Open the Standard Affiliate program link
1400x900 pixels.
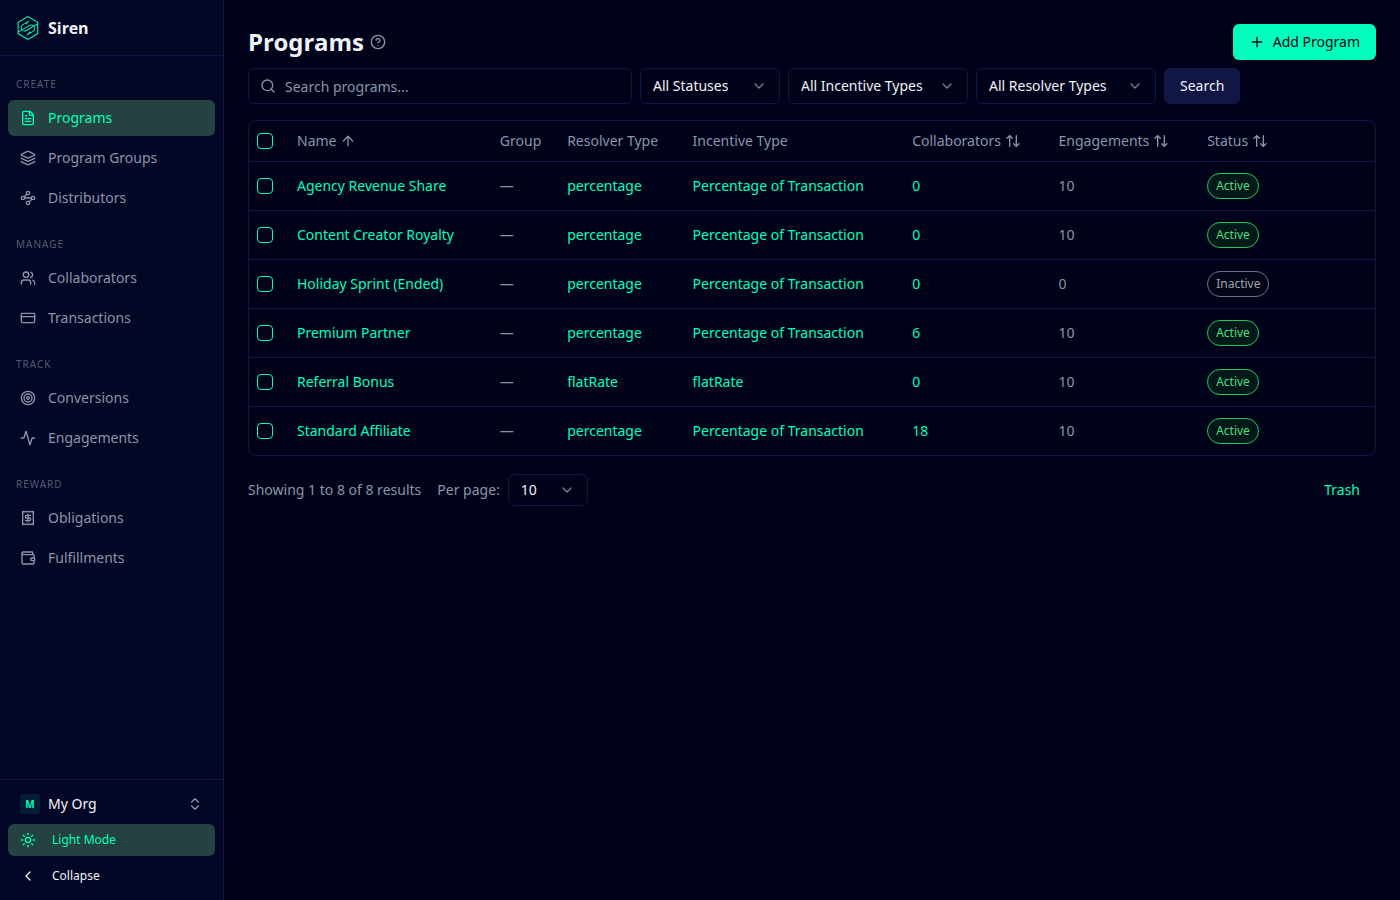point(353,431)
